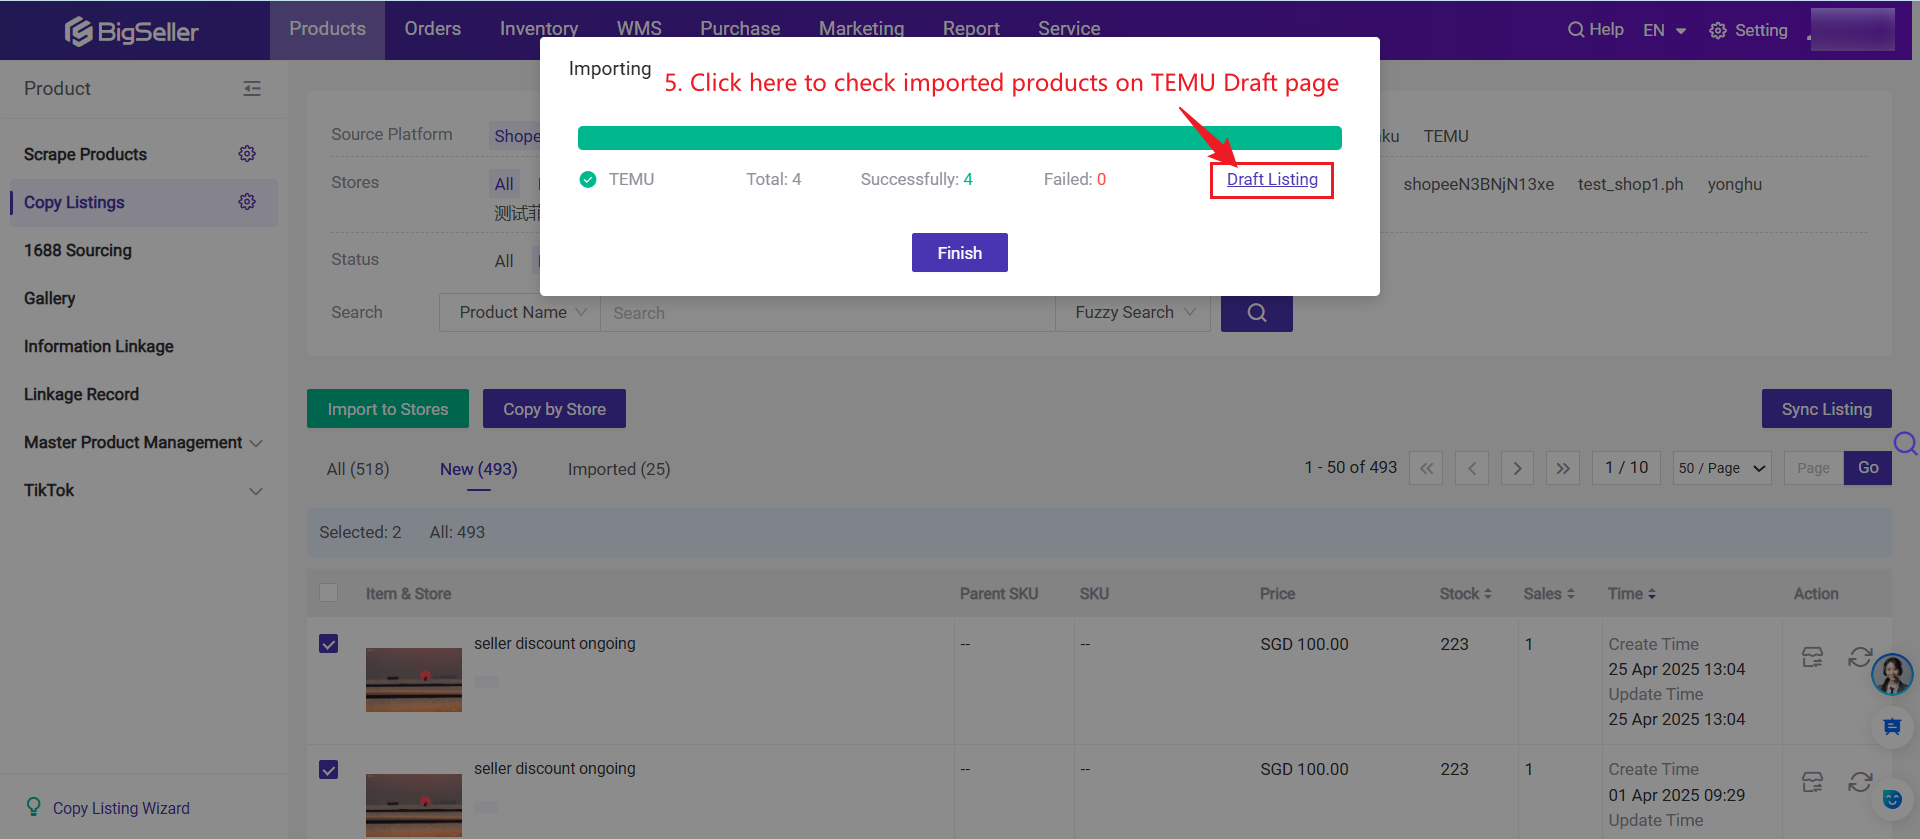
Task: Go to previous page arrow
Action: coord(1472,468)
